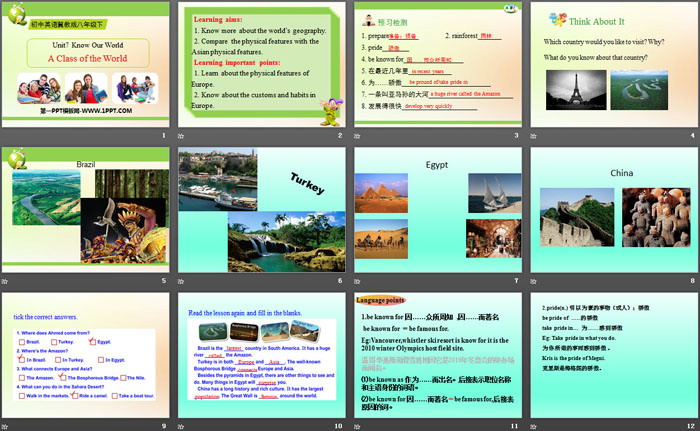Screen dimensions: 700x431
Task: Click the animation star icon under slide 9
Action: coord(5,426)
